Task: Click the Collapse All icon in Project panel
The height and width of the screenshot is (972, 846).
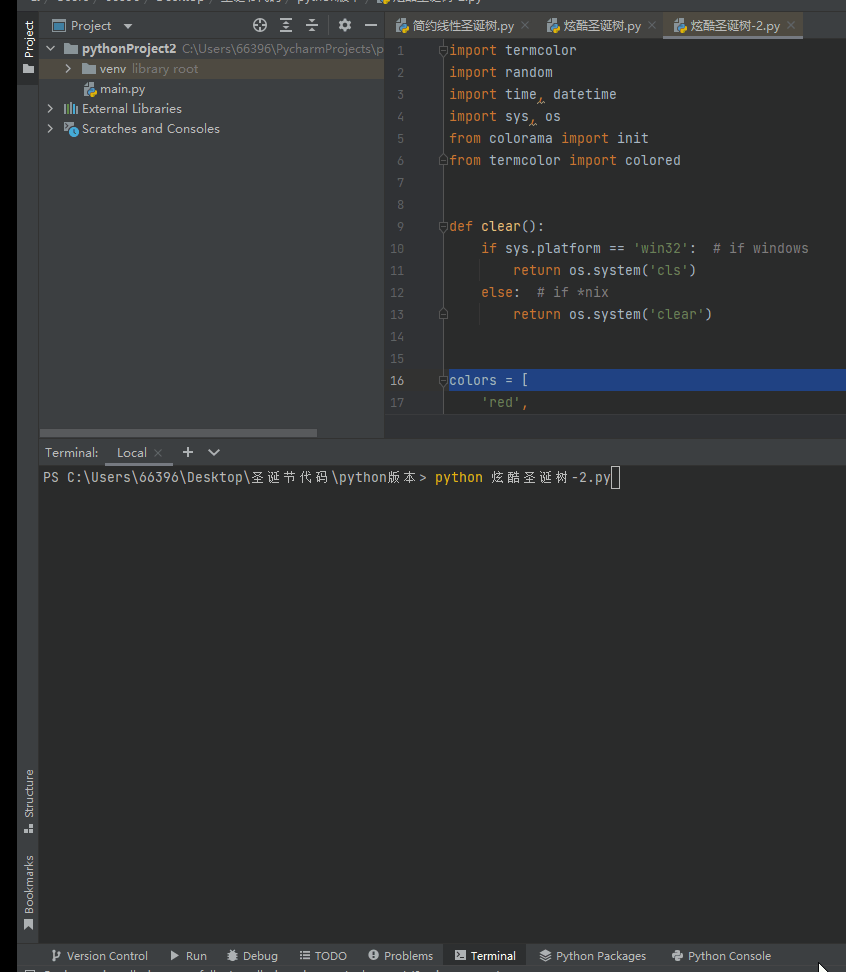Action: click(312, 25)
